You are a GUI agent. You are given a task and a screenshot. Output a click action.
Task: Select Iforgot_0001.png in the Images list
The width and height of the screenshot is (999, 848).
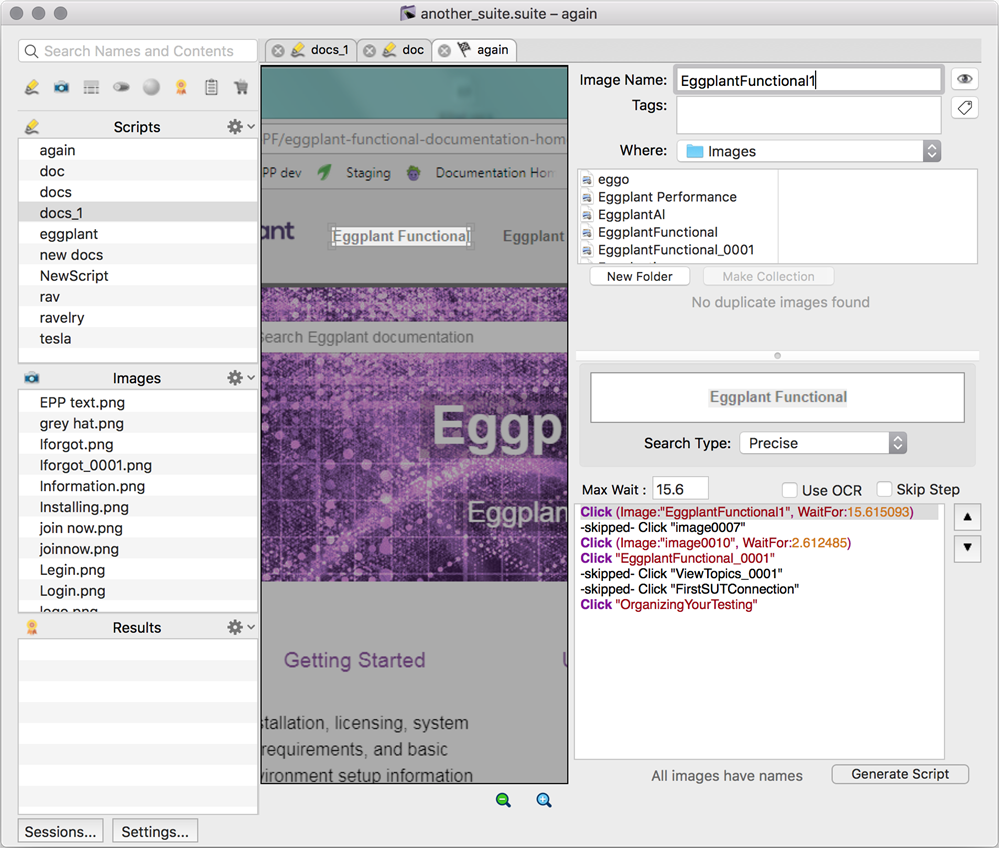click(138, 465)
